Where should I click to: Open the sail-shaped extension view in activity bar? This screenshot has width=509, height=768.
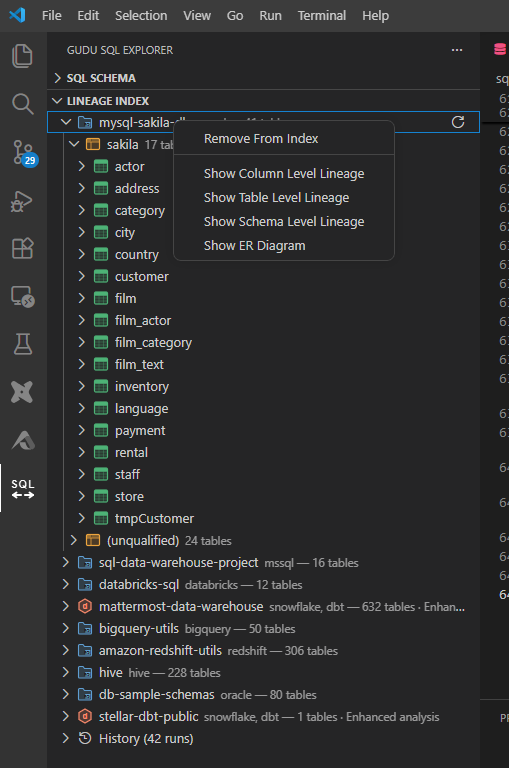point(24,440)
